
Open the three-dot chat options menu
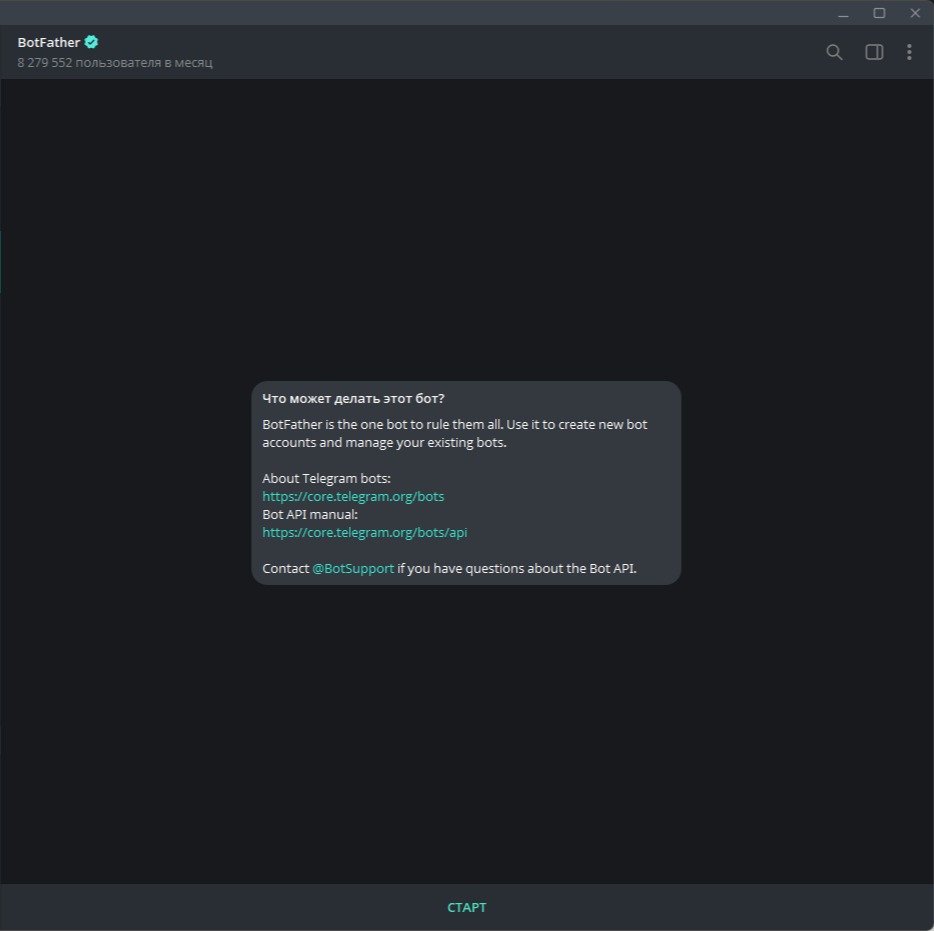coord(909,52)
